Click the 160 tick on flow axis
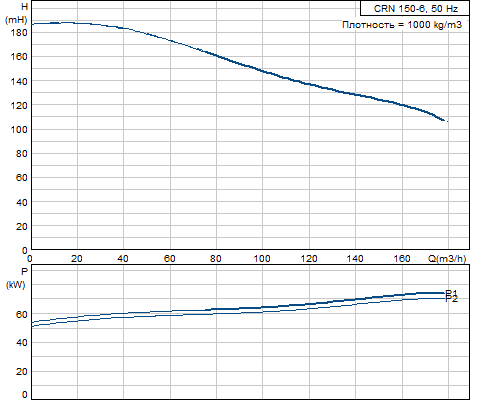 pyautogui.click(x=402, y=259)
